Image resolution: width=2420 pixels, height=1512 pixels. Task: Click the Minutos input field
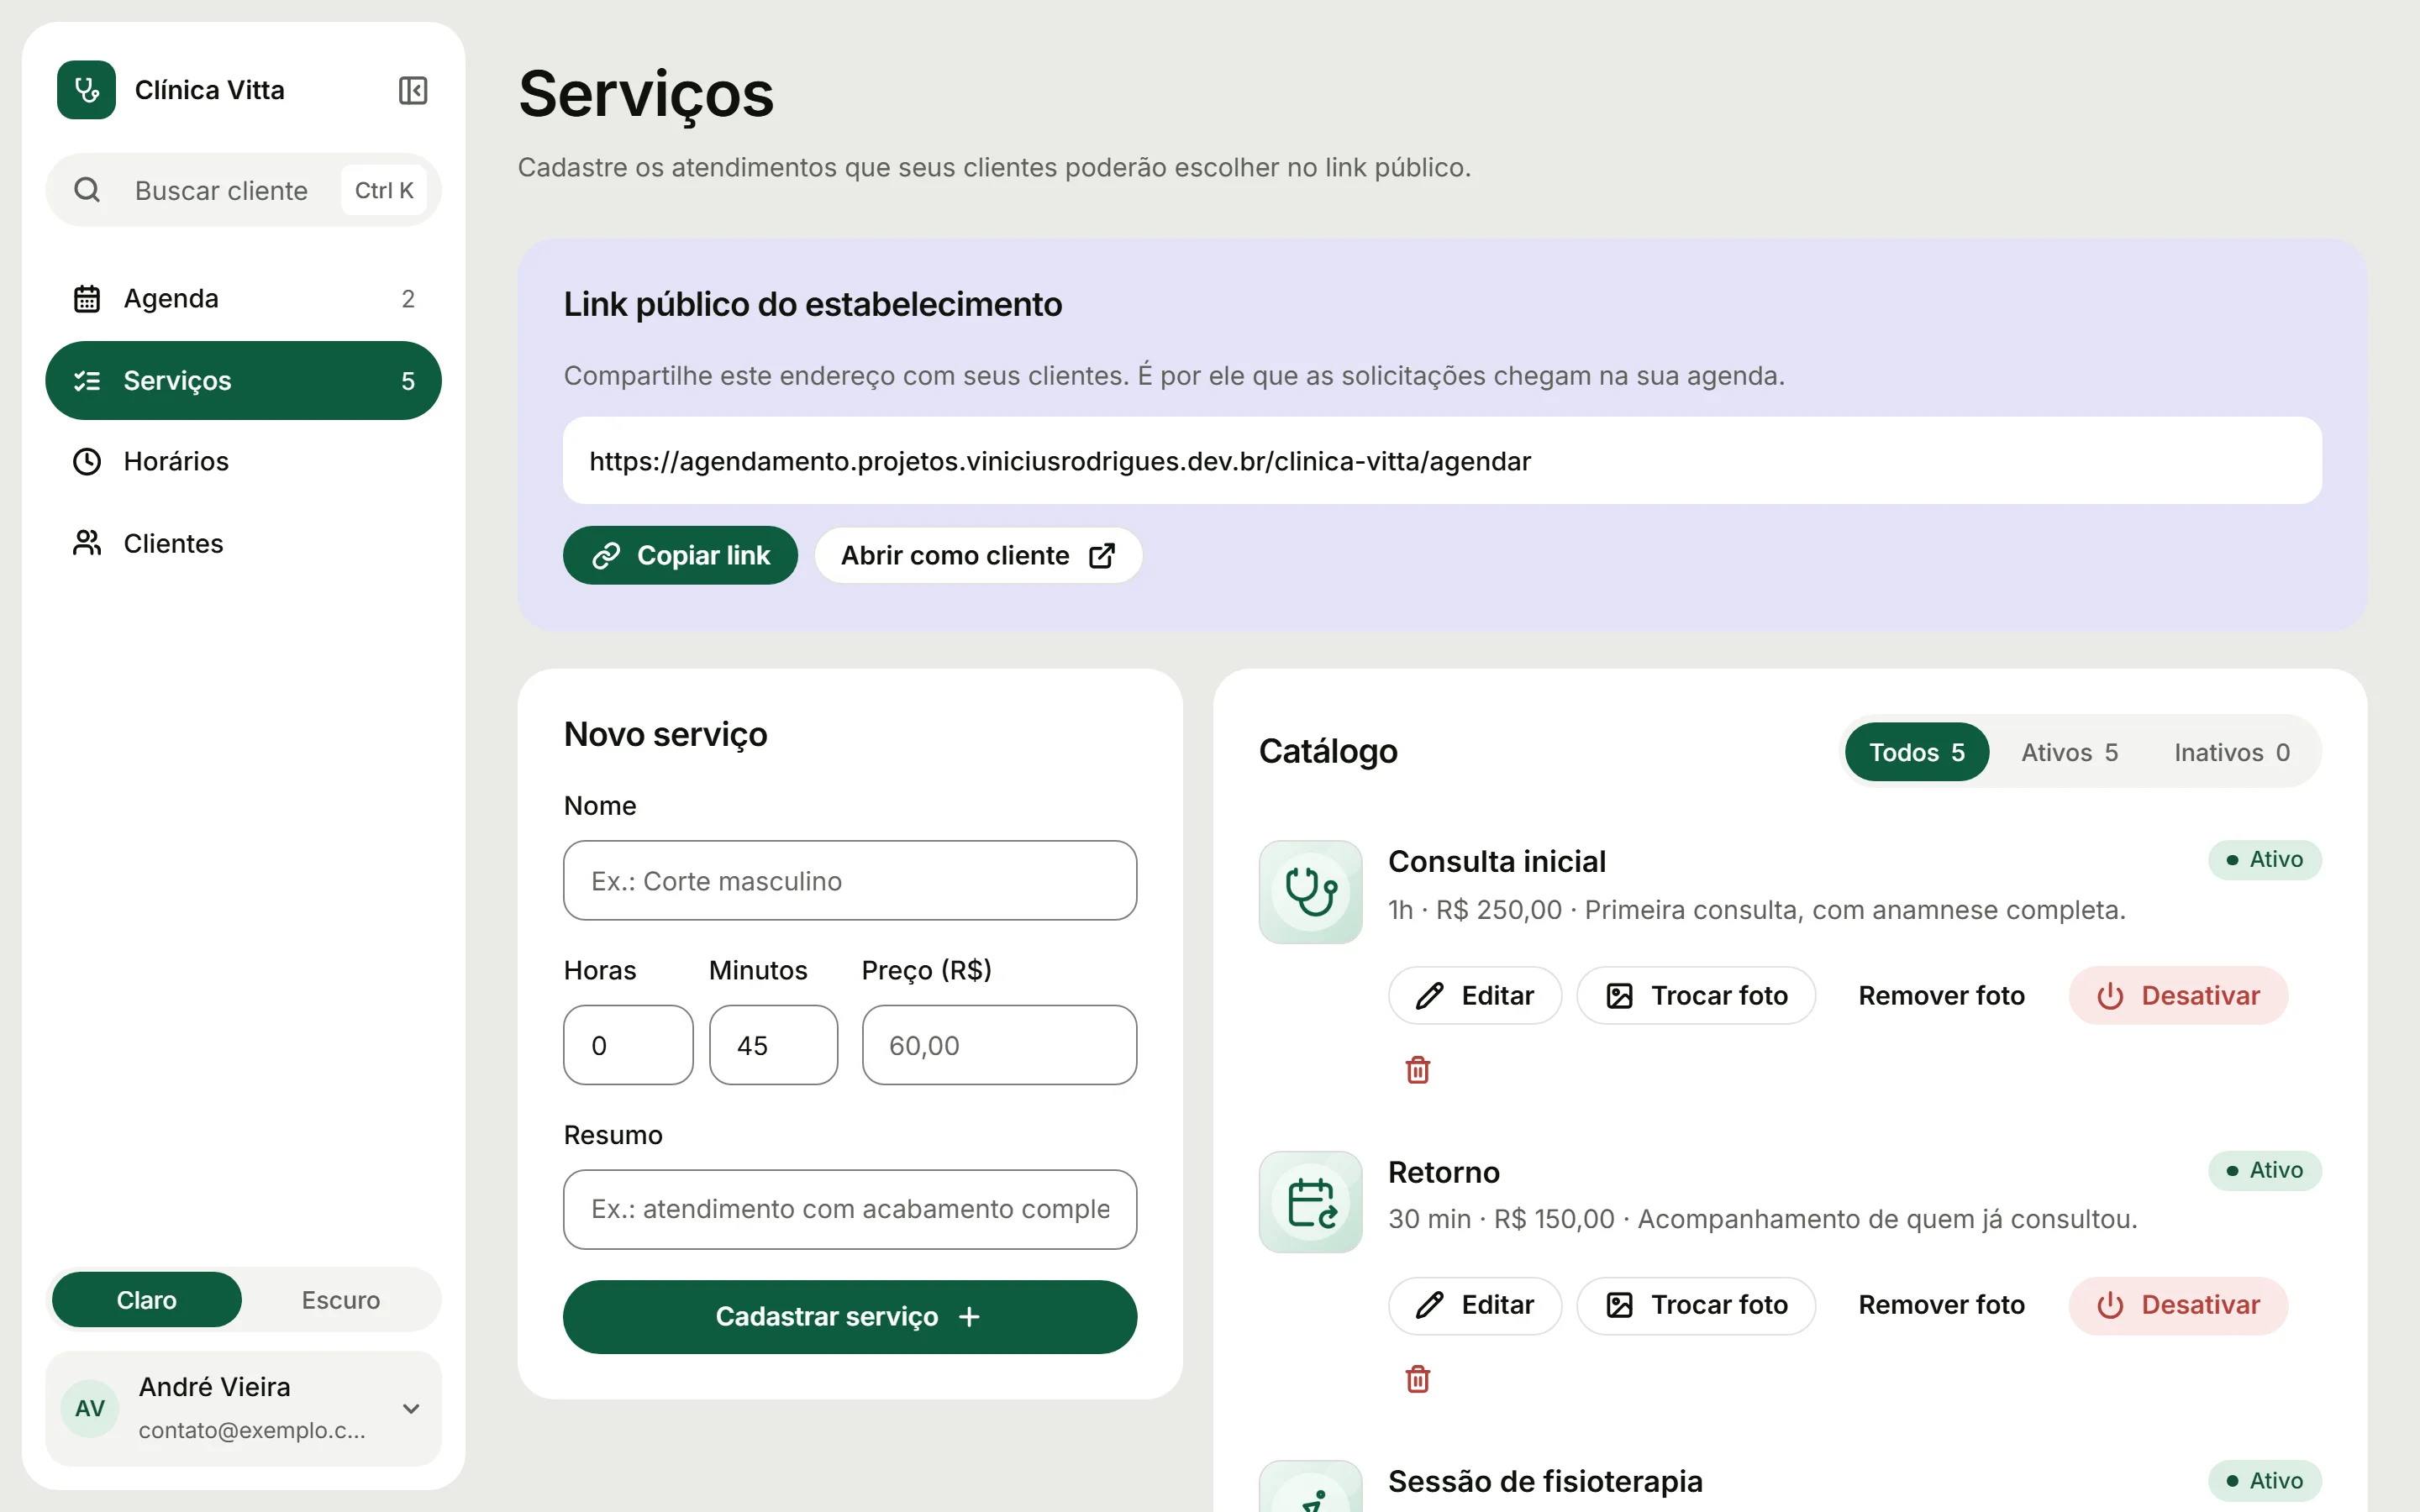pos(773,1045)
